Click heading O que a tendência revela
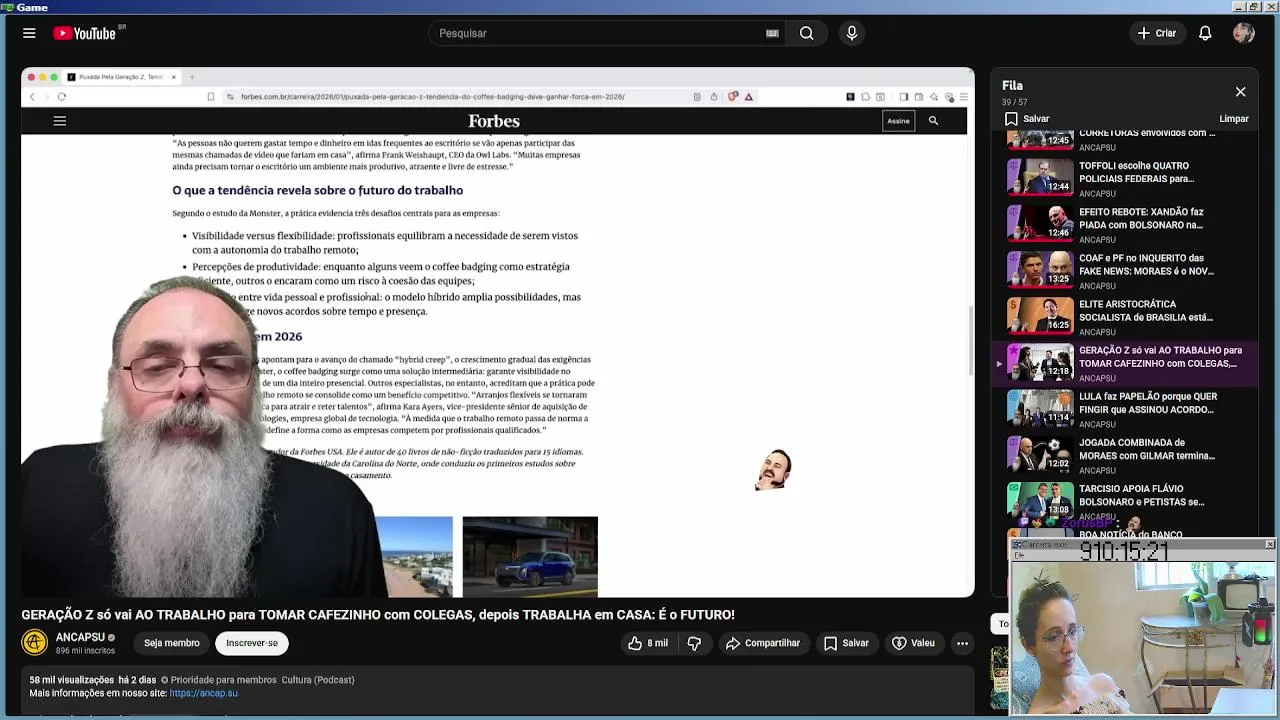 (x=317, y=190)
